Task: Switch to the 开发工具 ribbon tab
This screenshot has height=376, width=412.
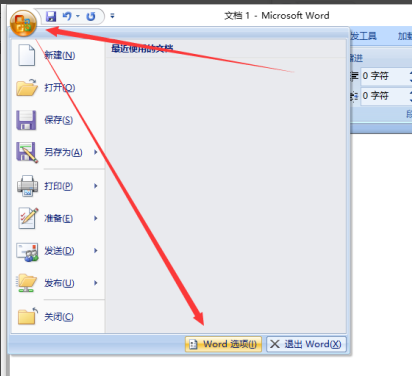Action: click(363, 36)
